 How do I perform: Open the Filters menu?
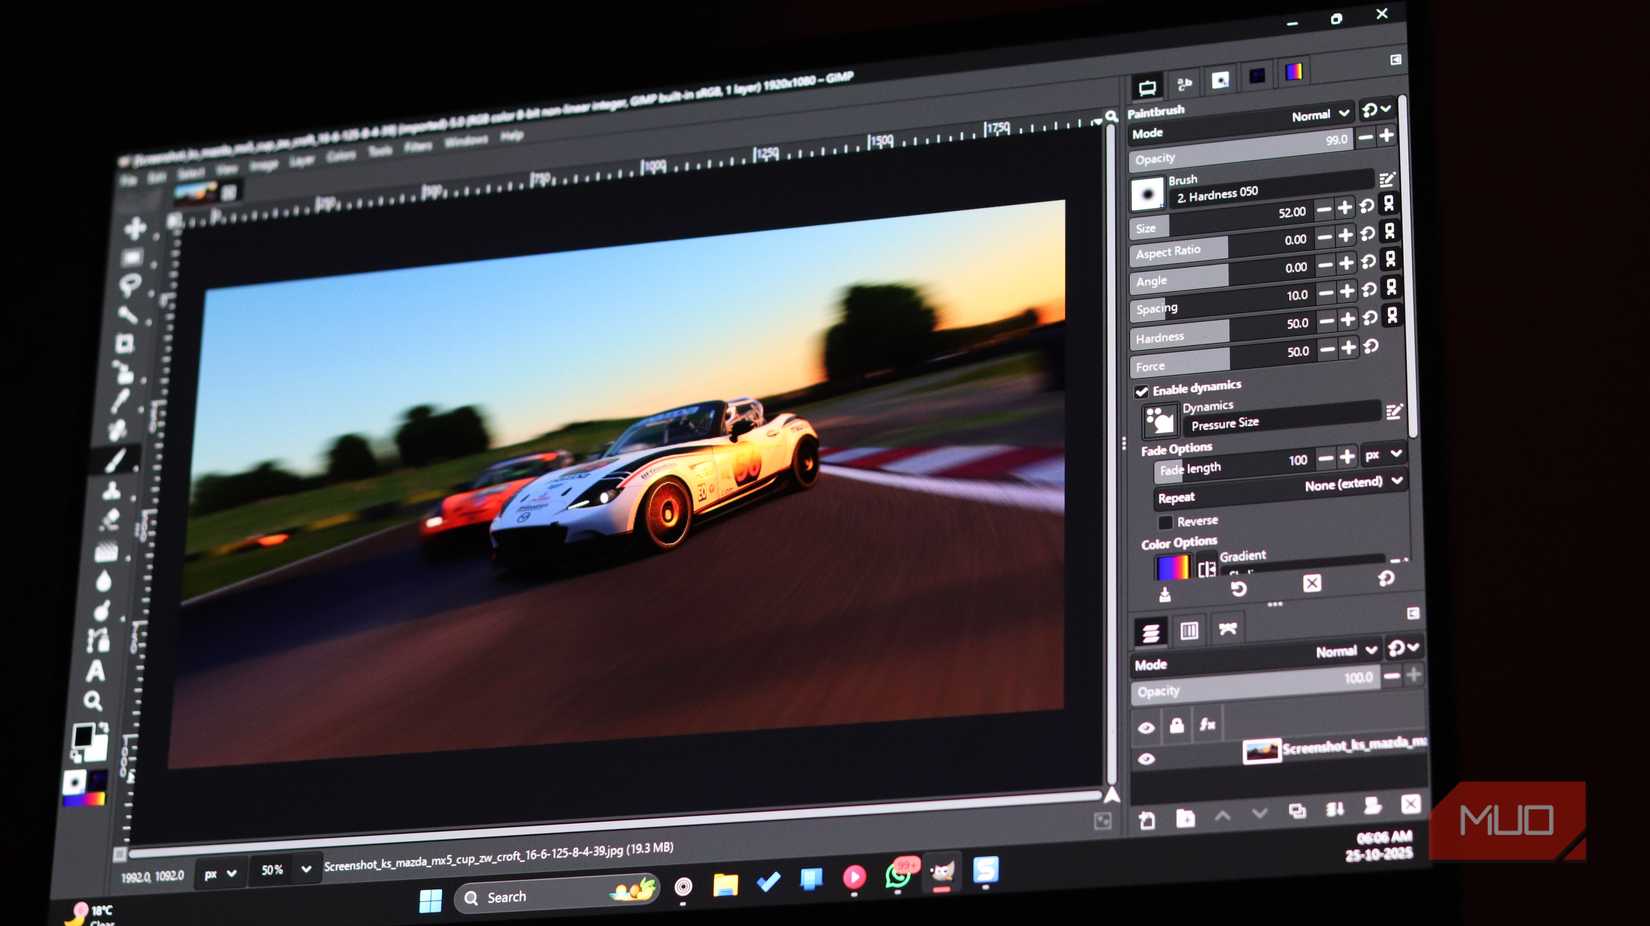pos(418,146)
